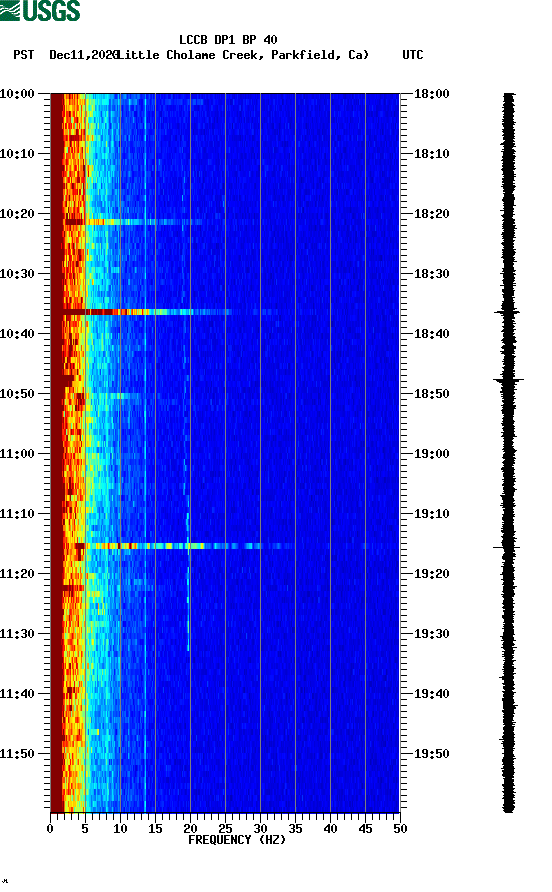Click the 25 Hz frequency axis label
Image resolution: width=552 pixels, height=892 pixels.
coord(225,829)
